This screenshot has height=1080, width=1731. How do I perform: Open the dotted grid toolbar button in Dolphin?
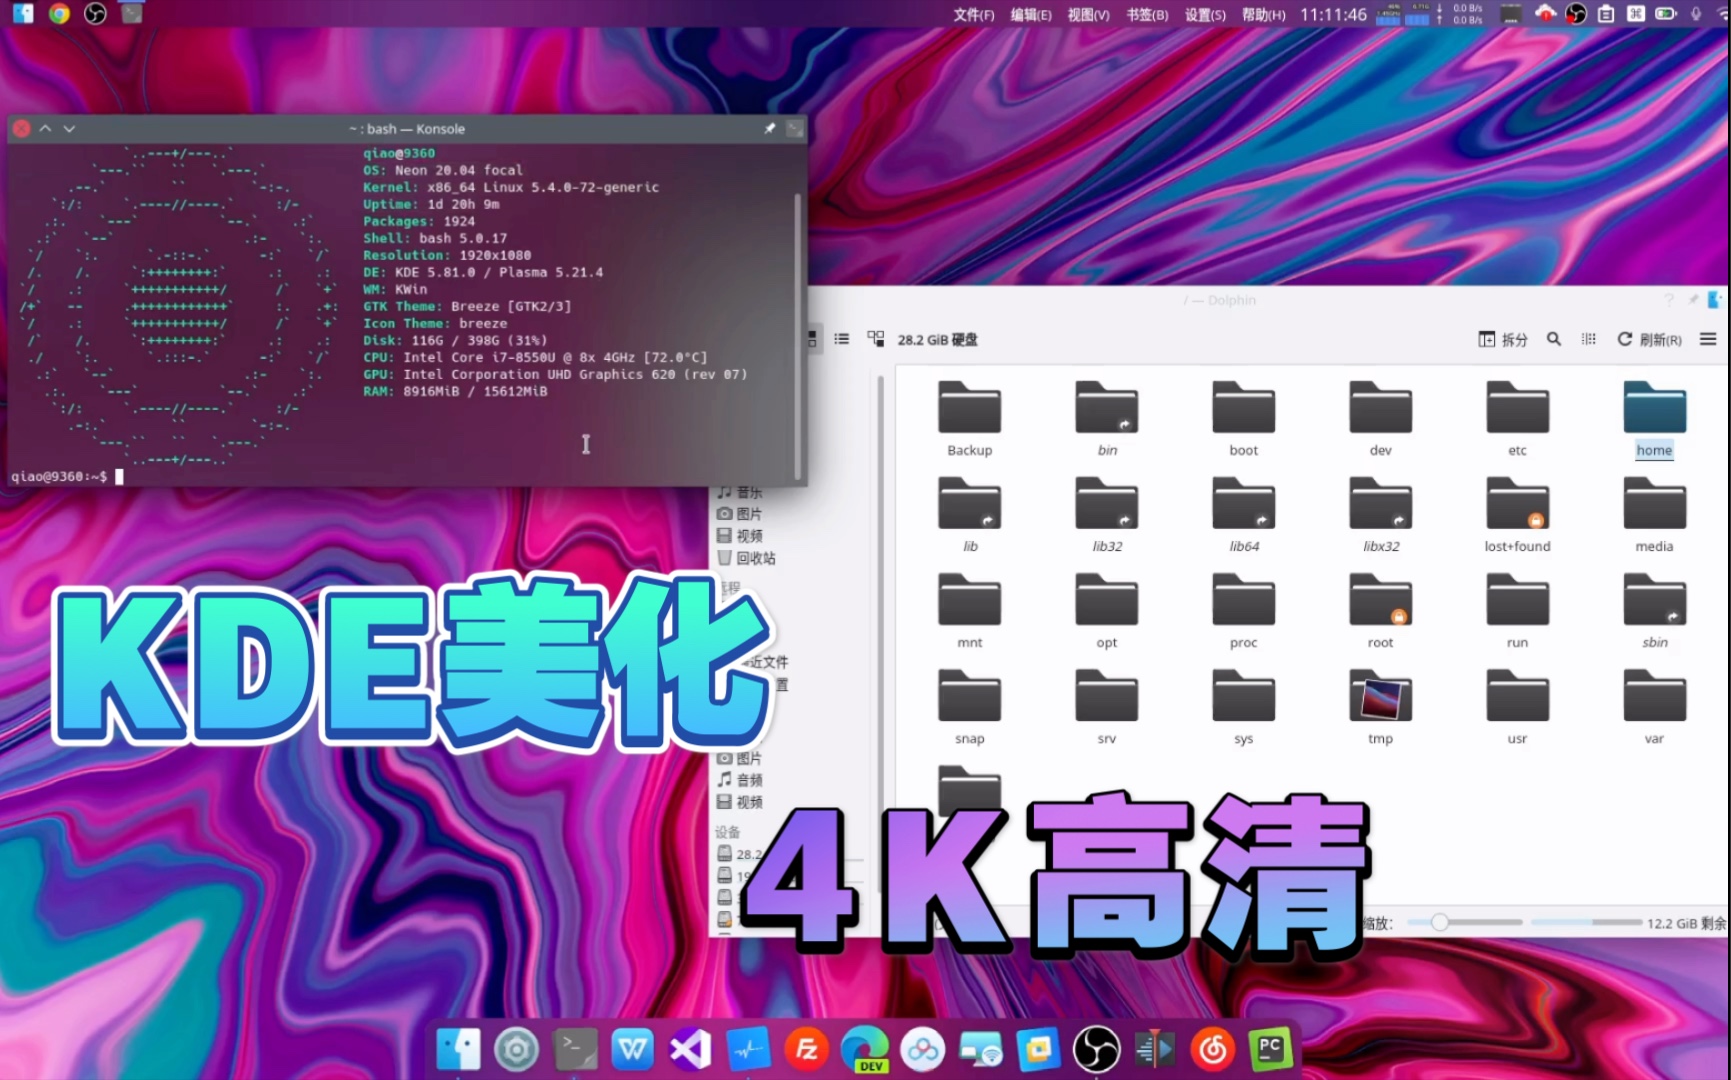(x=1589, y=339)
